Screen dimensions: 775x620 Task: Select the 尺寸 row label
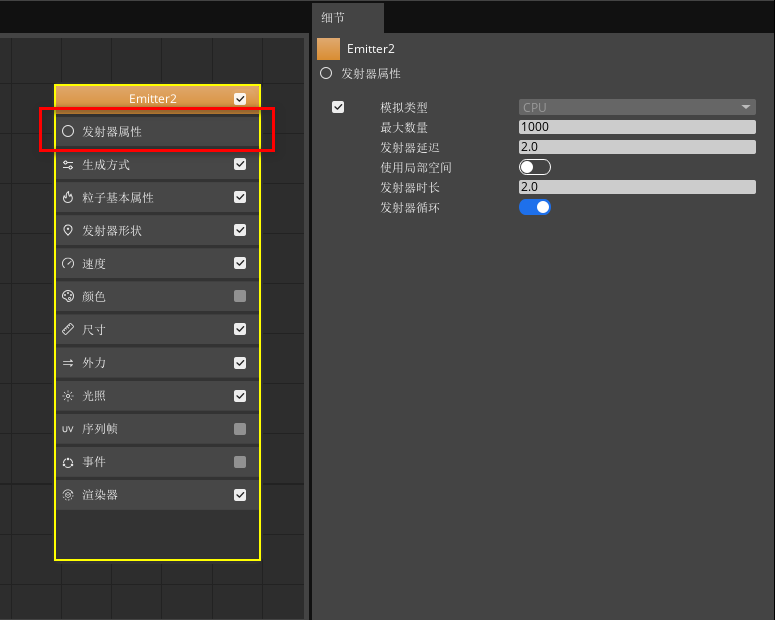[94, 329]
